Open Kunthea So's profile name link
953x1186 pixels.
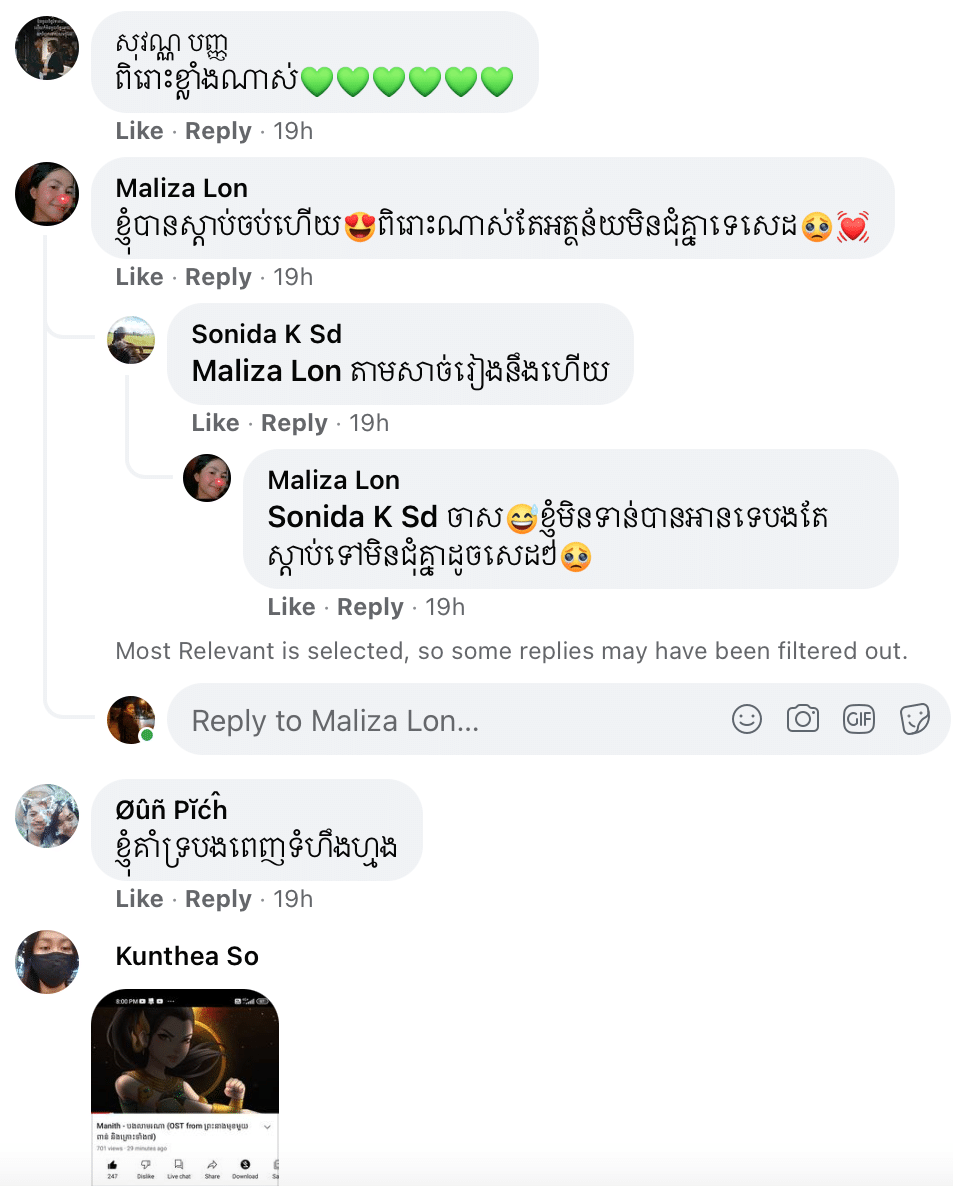pyautogui.click(x=187, y=957)
